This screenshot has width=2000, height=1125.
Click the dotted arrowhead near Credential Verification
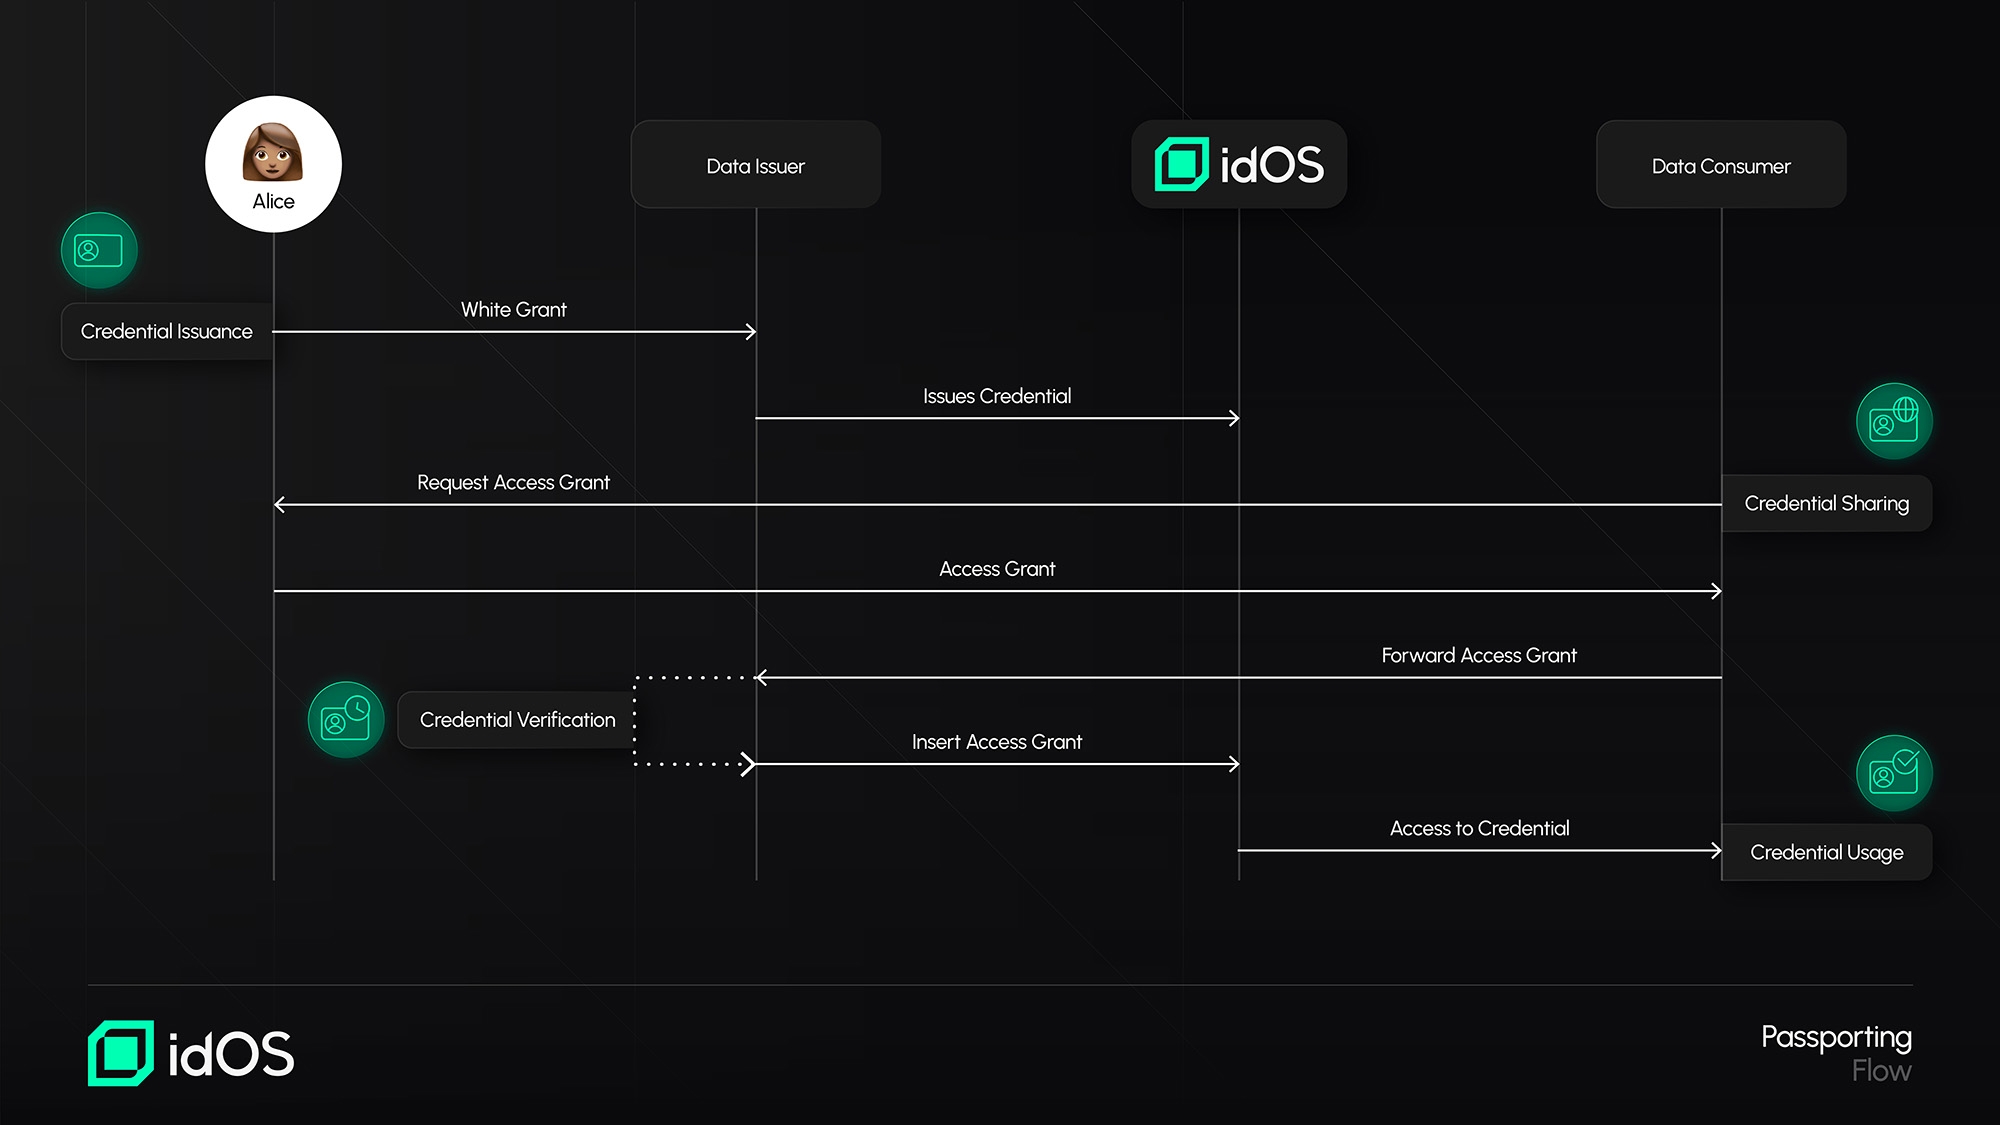[x=746, y=764]
